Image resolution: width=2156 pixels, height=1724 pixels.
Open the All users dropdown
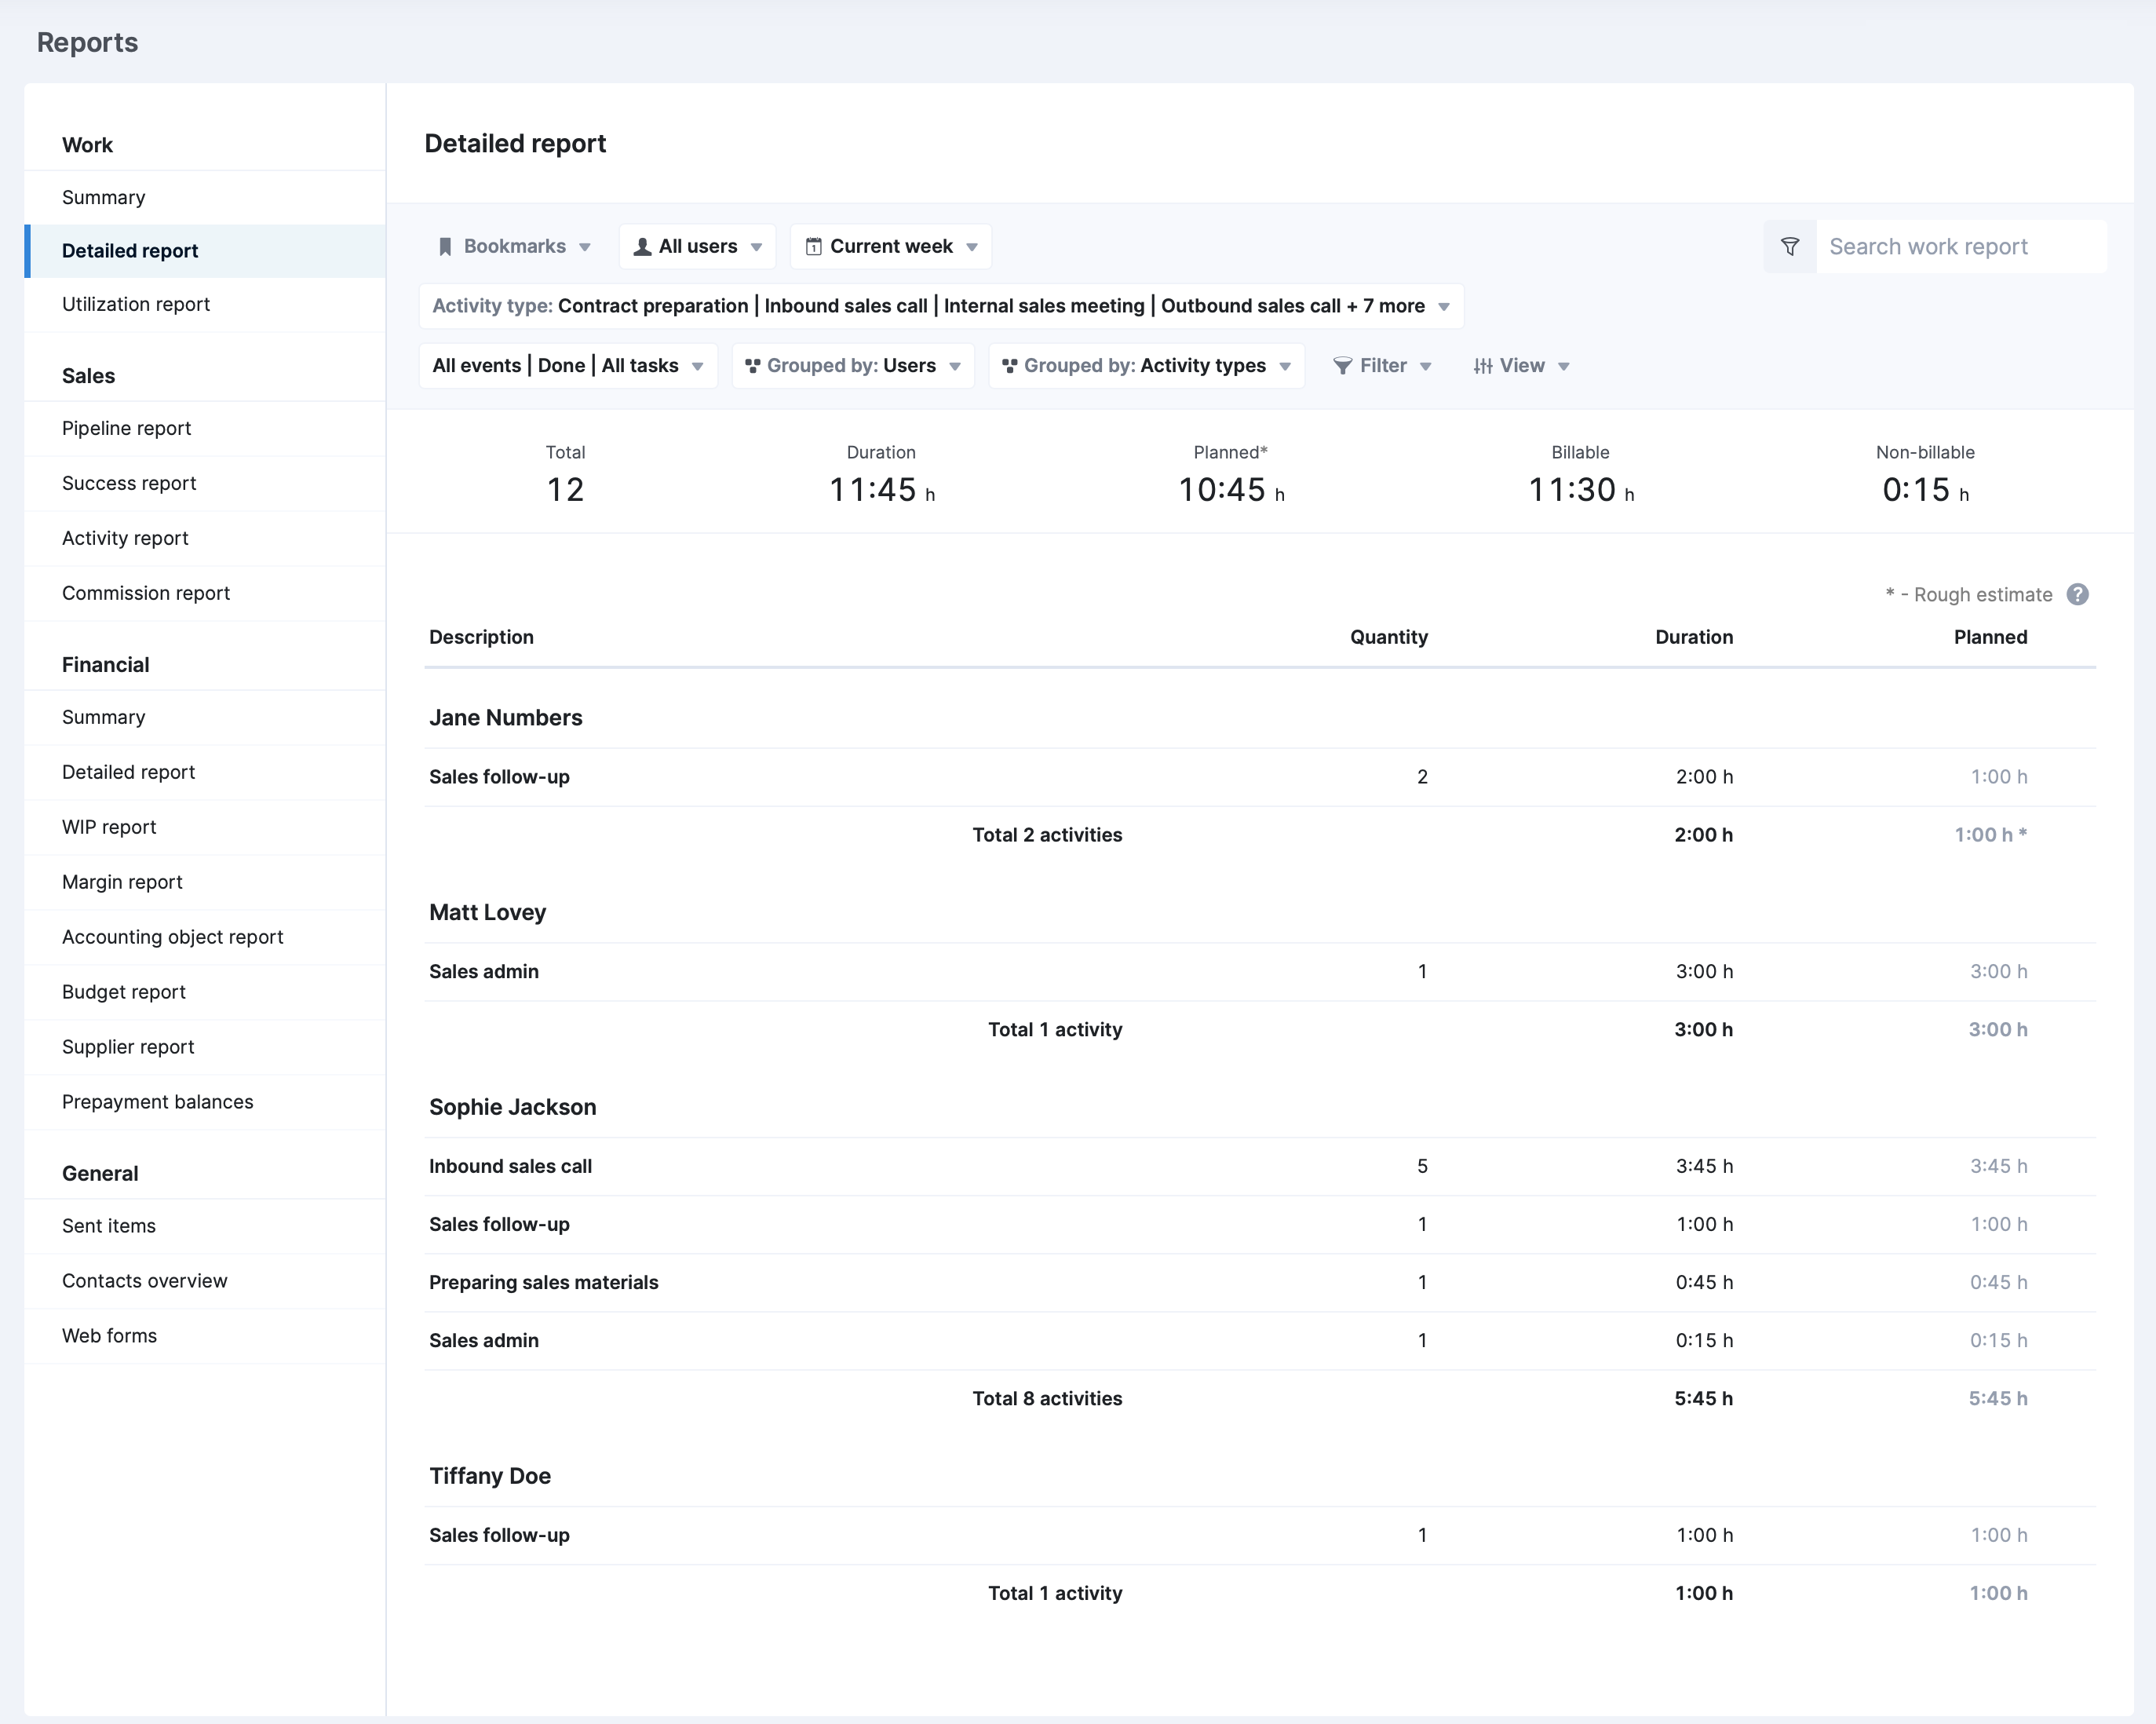pos(698,246)
